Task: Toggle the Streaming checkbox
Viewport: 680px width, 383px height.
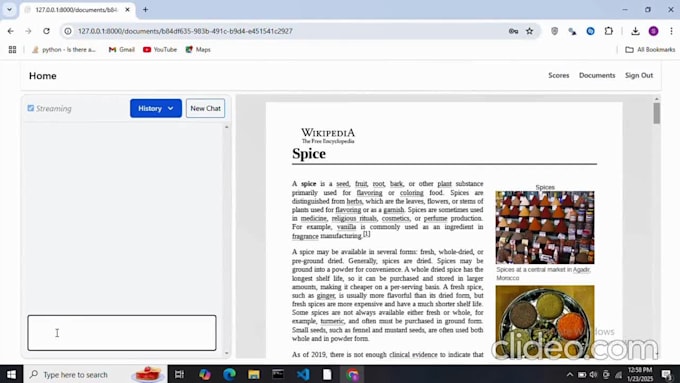Action: click(x=31, y=108)
